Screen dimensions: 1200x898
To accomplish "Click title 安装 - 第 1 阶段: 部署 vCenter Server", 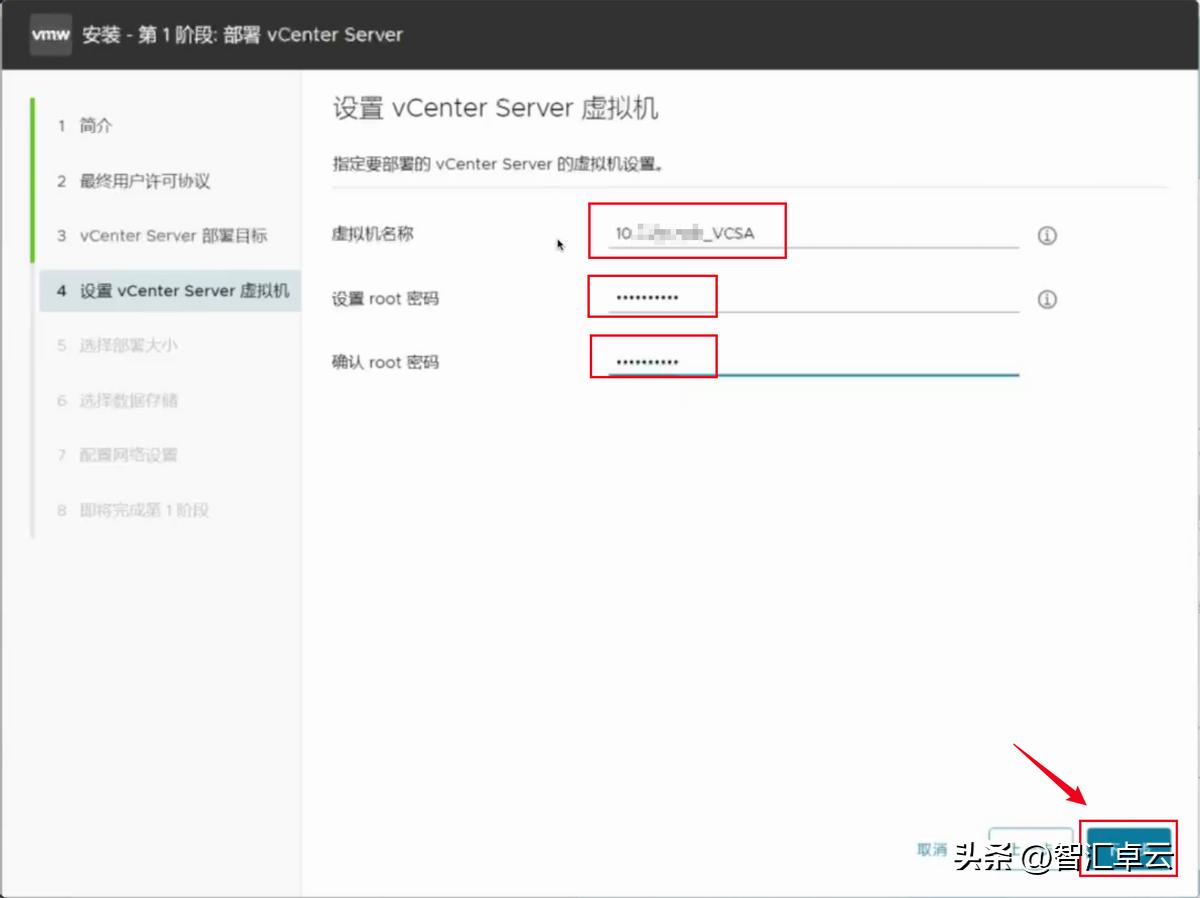I will pos(243,35).
